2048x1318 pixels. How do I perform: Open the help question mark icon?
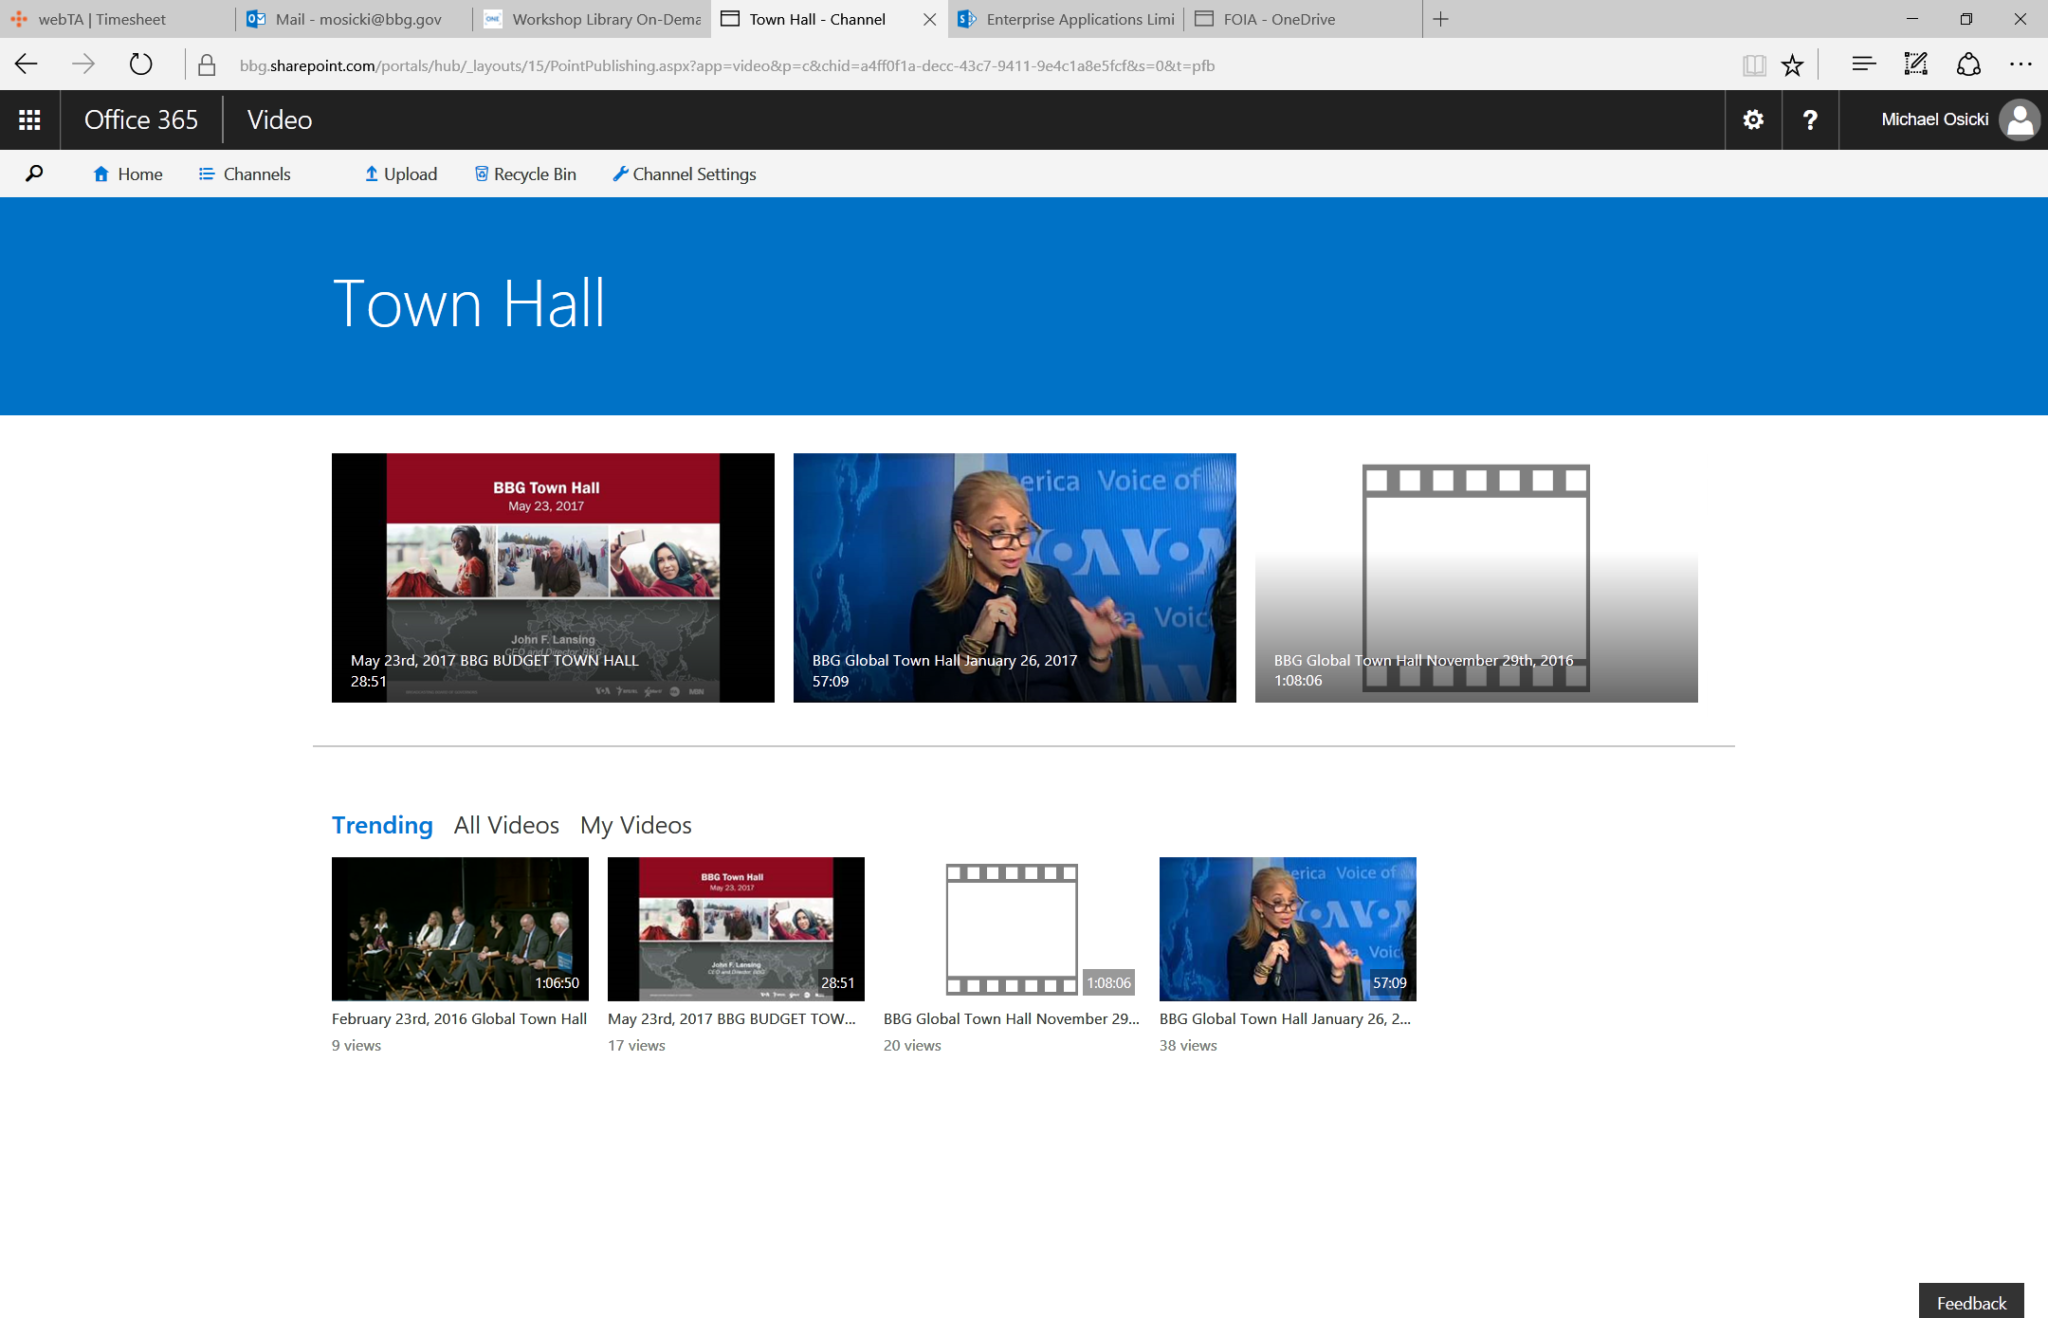pos(1810,120)
